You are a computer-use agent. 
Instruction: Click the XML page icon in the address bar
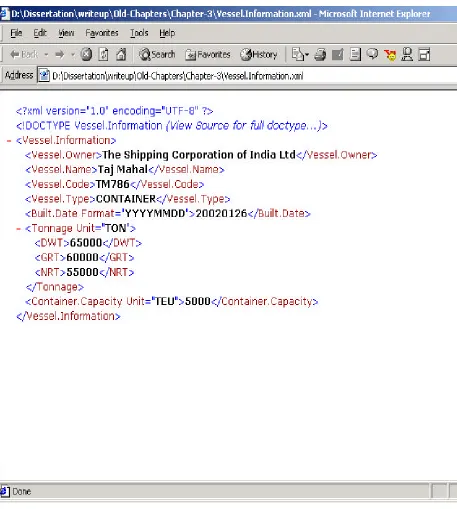[x=44, y=76]
